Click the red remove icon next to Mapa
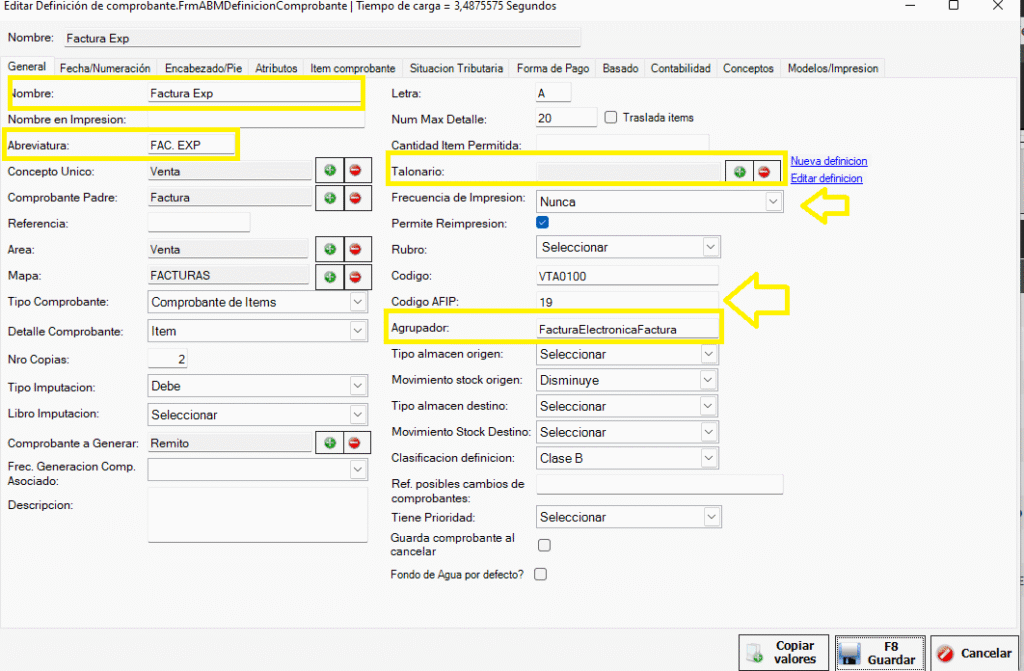 click(x=354, y=275)
